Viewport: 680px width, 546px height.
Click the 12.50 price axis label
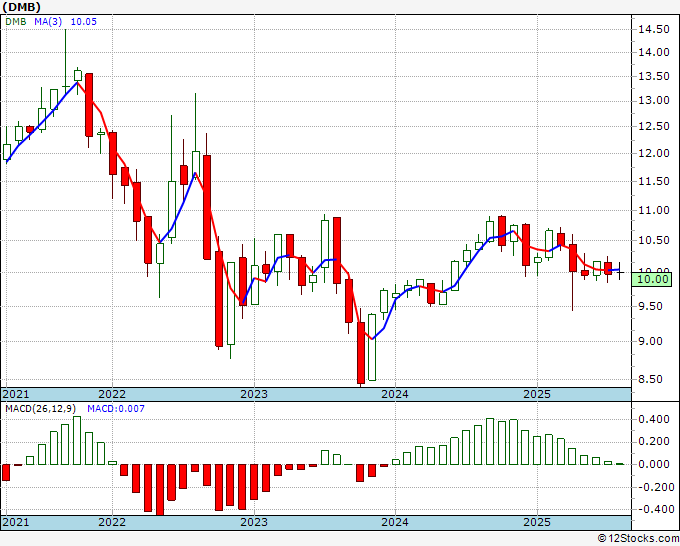pos(654,126)
